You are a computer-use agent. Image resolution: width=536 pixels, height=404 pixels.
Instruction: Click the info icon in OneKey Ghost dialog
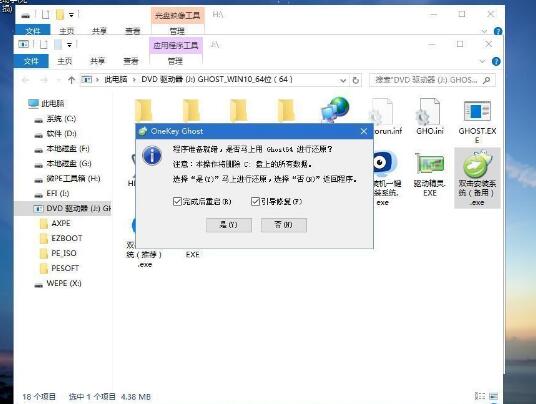coord(152,156)
